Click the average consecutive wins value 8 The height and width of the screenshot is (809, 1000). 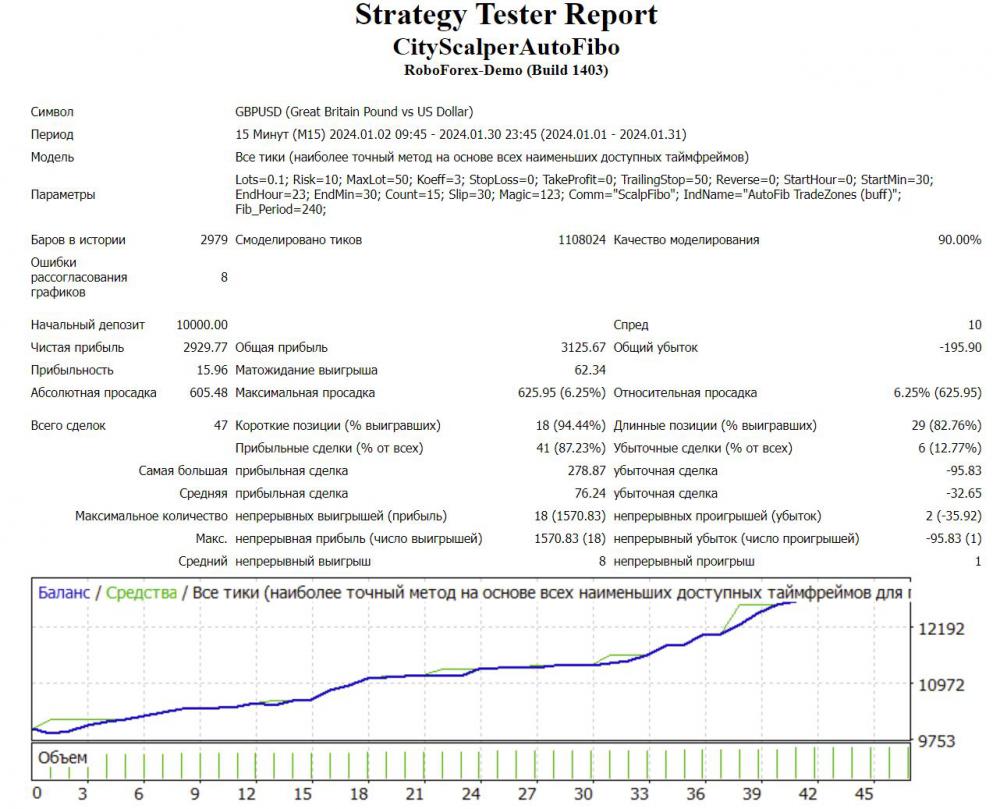pos(602,562)
